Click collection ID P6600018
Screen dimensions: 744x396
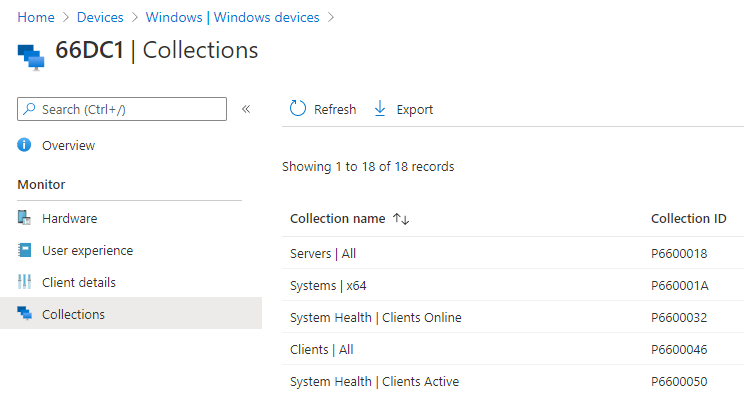click(x=679, y=254)
